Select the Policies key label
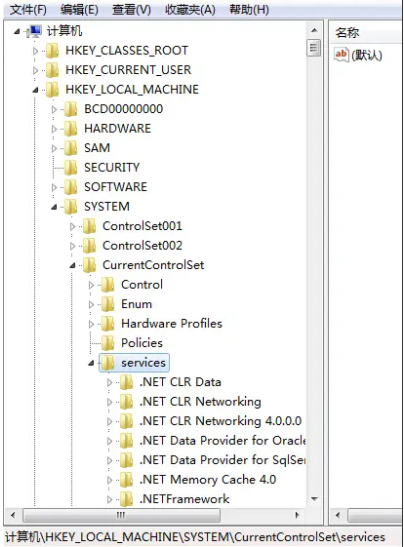Screen dimensions: 404x547 coord(142,343)
